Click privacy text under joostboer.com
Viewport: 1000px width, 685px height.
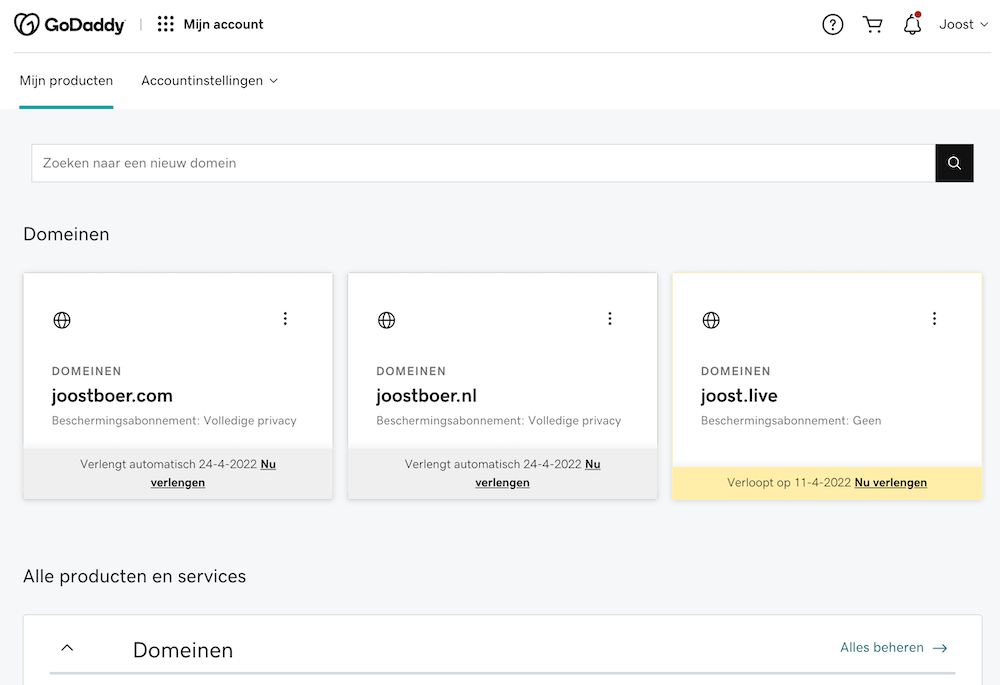pyautogui.click(x=174, y=420)
